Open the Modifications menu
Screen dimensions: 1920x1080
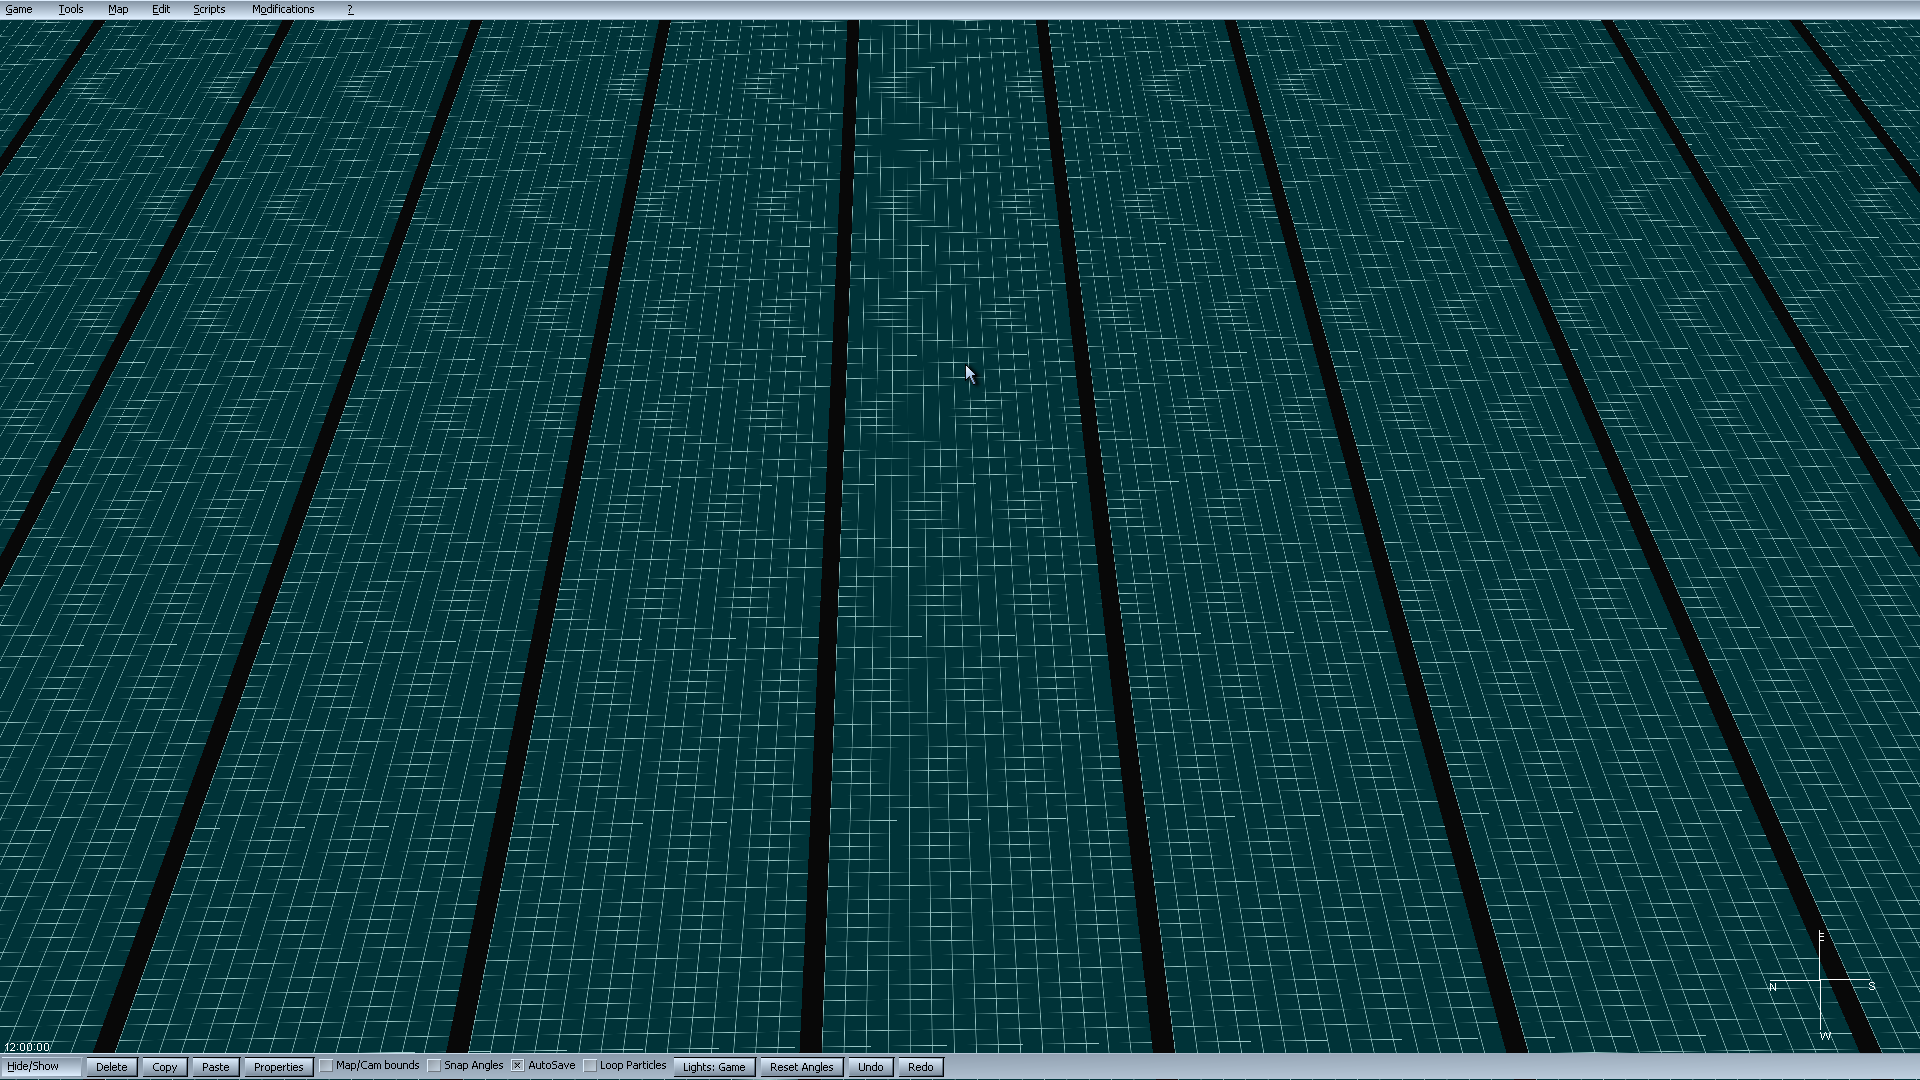pyautogui.click(x=283, y=9)
